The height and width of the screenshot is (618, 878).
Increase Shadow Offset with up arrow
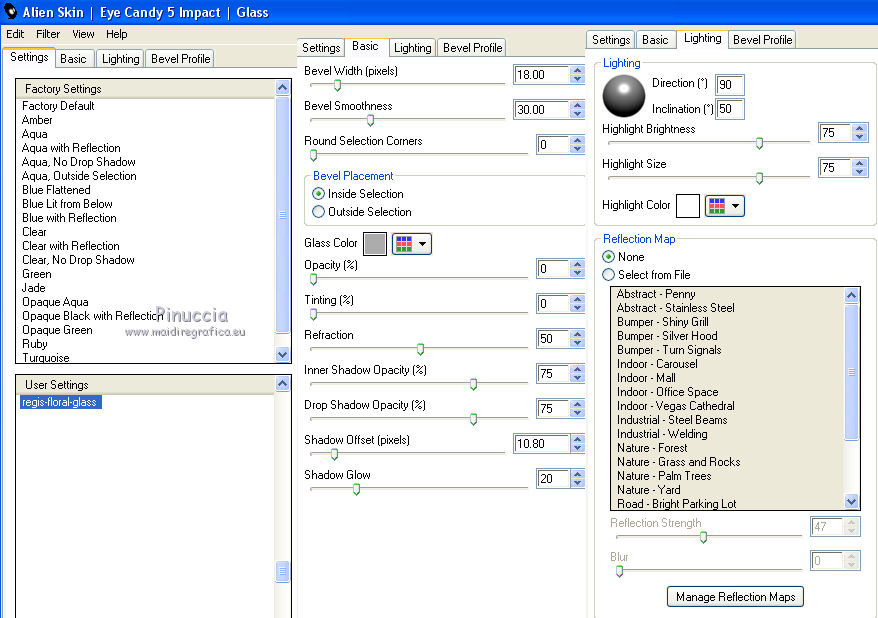click(x=577, y=439)
